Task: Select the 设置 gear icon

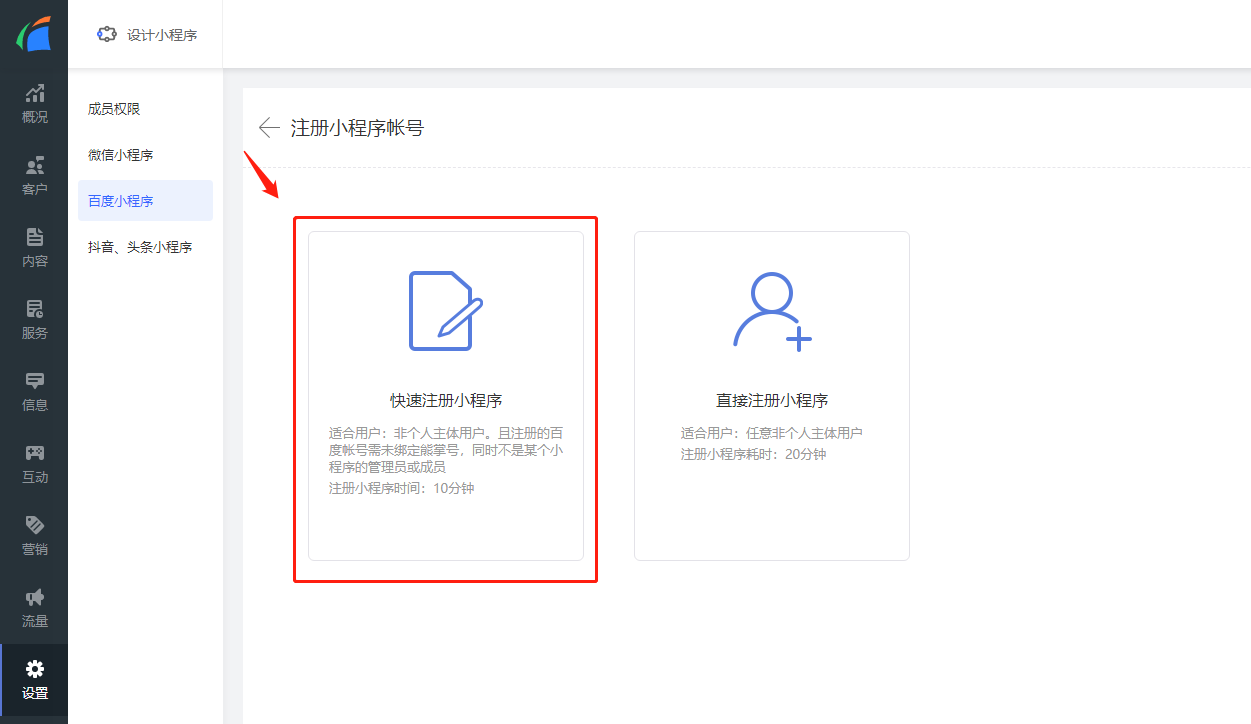Action: click(34, 669)
